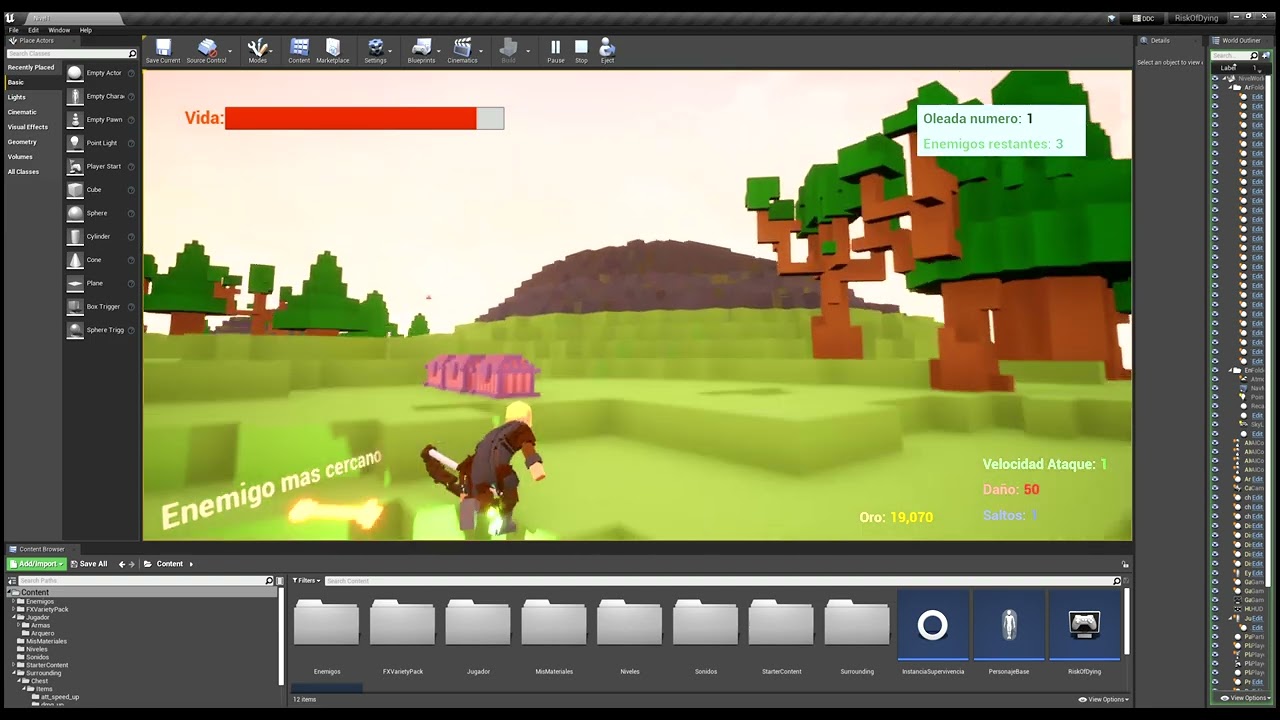This screenshot has width=1280, height=720.
Task: Open the Window menu
Action: (59, 30)
